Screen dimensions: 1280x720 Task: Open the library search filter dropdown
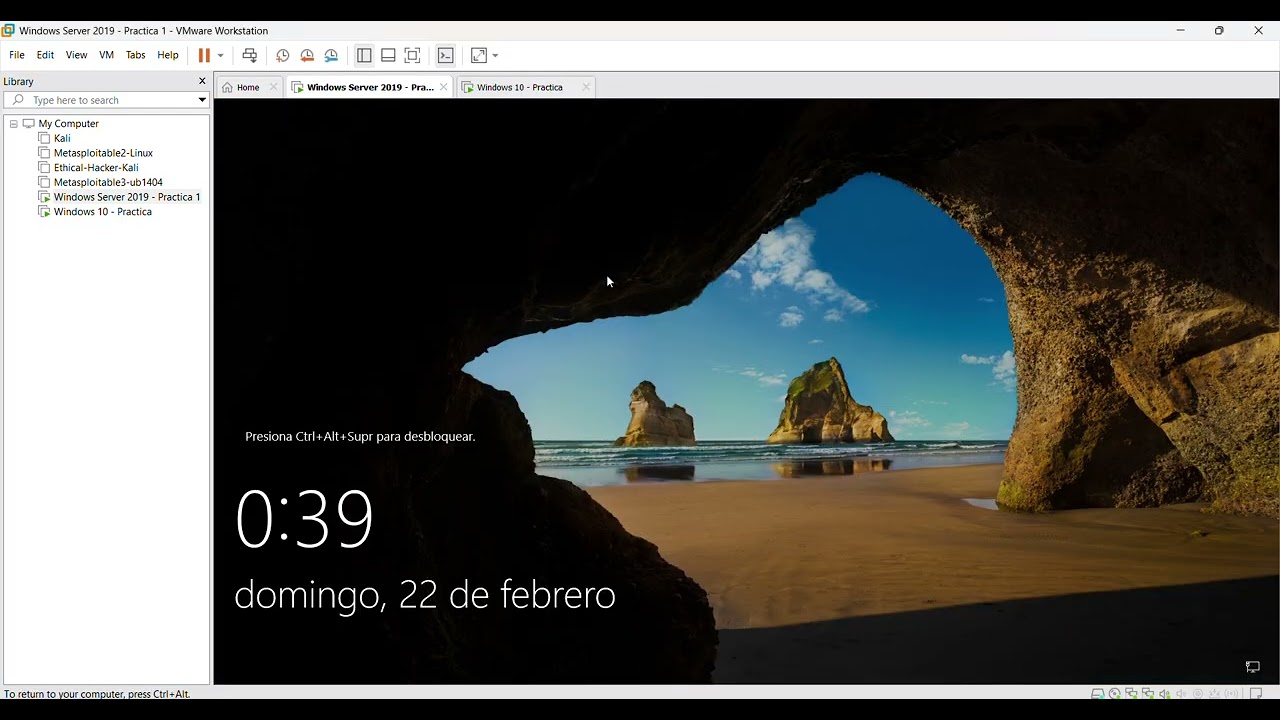[x=202, y=100]
